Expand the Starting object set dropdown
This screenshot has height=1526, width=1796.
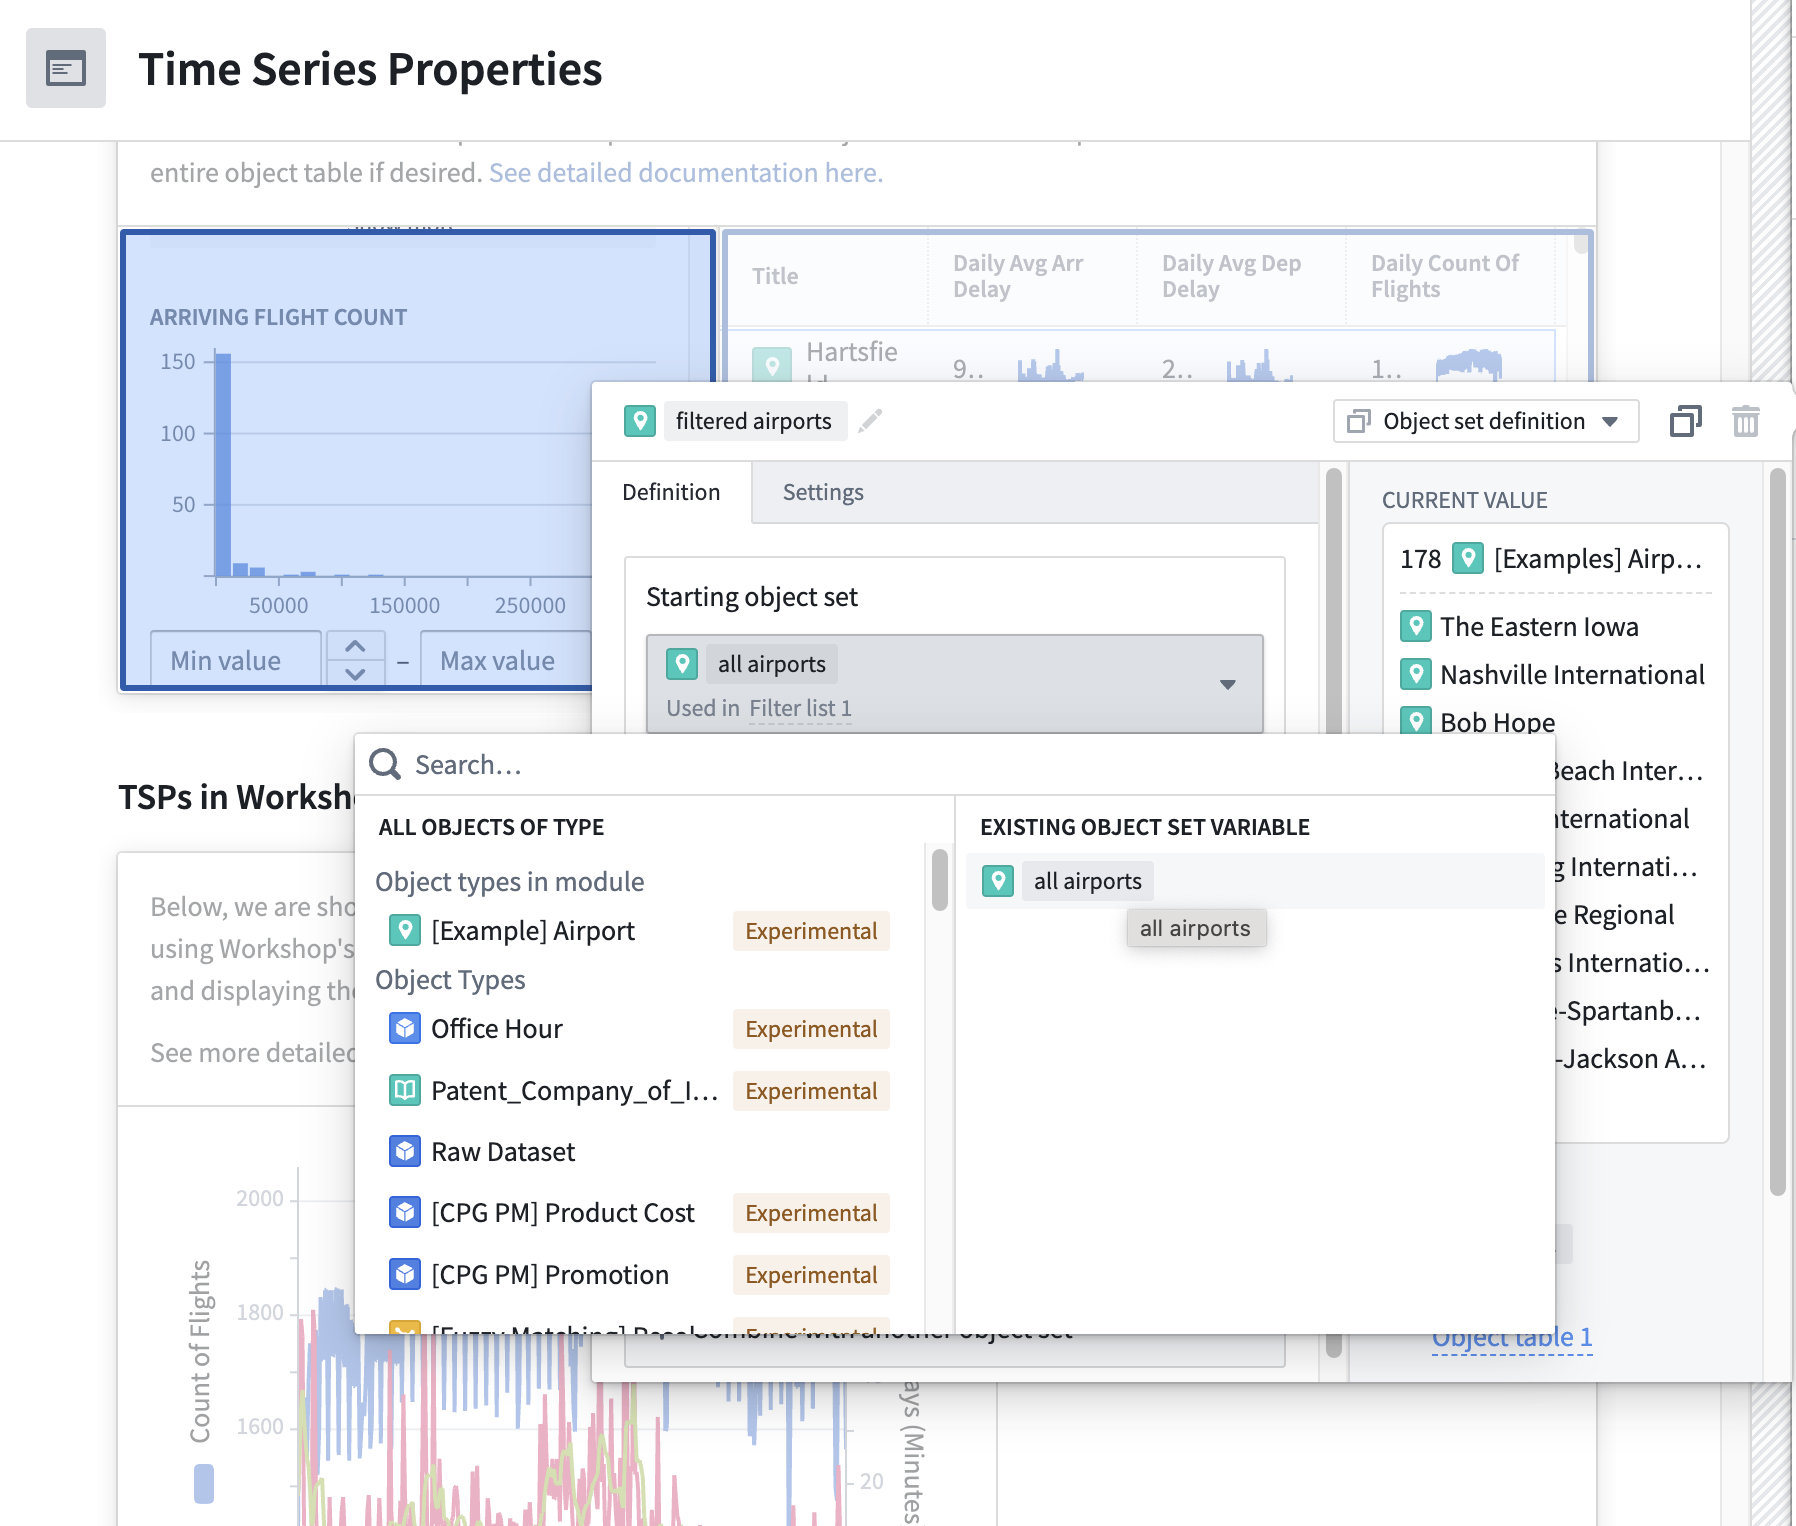tap(1227, 685)
